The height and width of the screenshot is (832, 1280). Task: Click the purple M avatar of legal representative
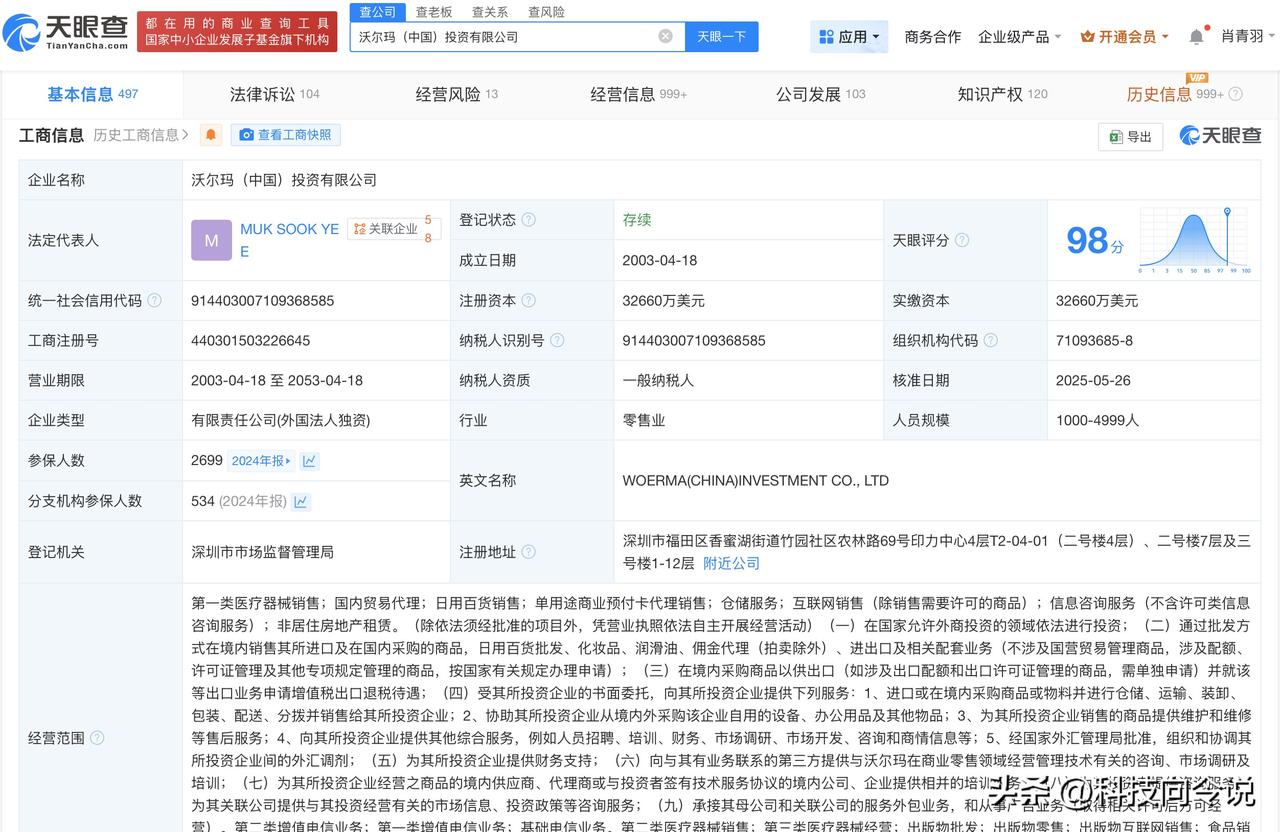211,240
